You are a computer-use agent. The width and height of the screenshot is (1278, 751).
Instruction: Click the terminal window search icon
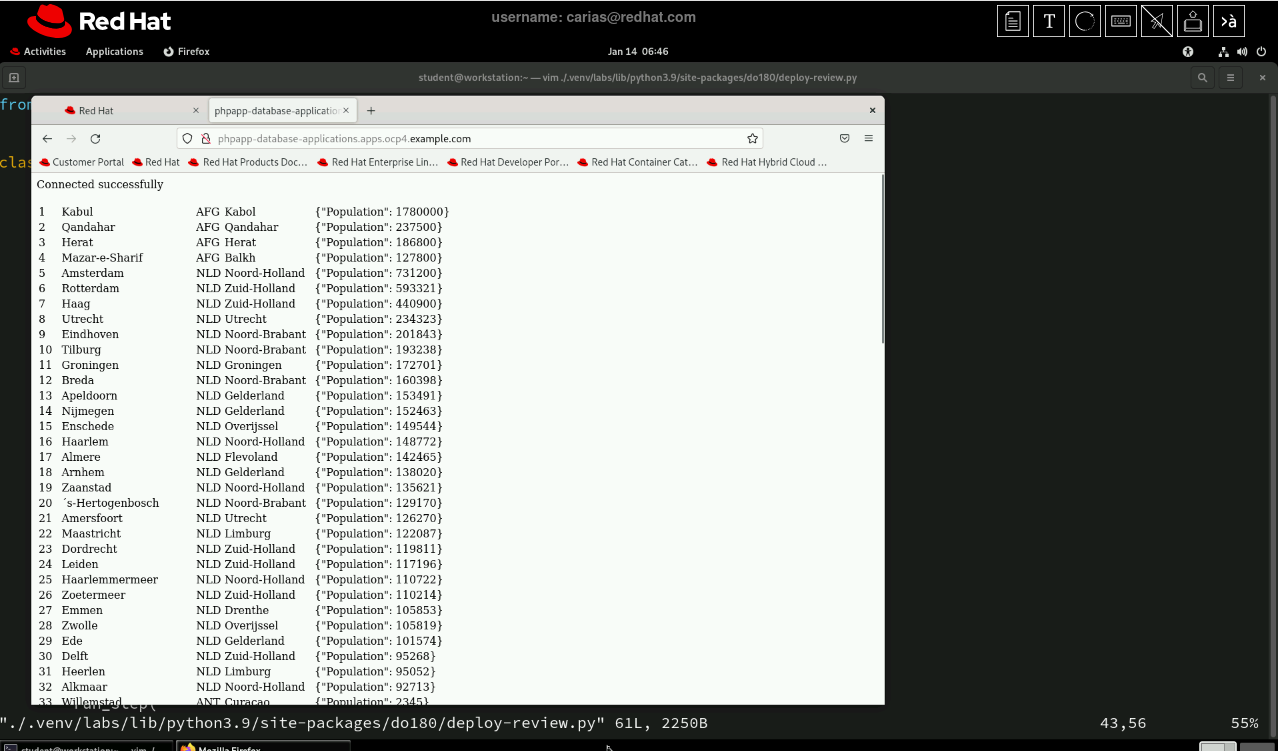point(1202,77)
